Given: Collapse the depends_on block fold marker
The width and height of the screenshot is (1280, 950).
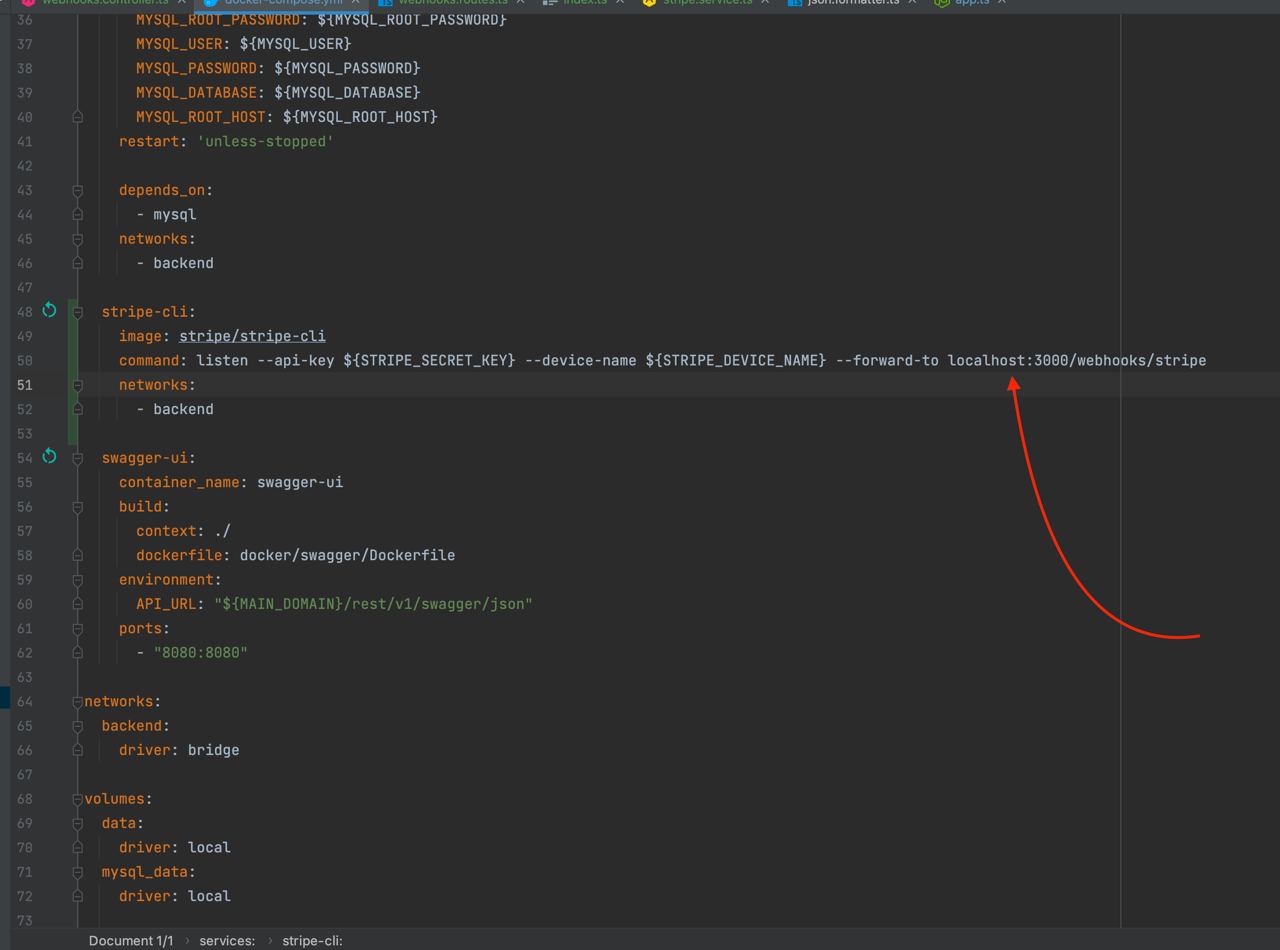Looking at the screenshot, I should tap(77, 190).
